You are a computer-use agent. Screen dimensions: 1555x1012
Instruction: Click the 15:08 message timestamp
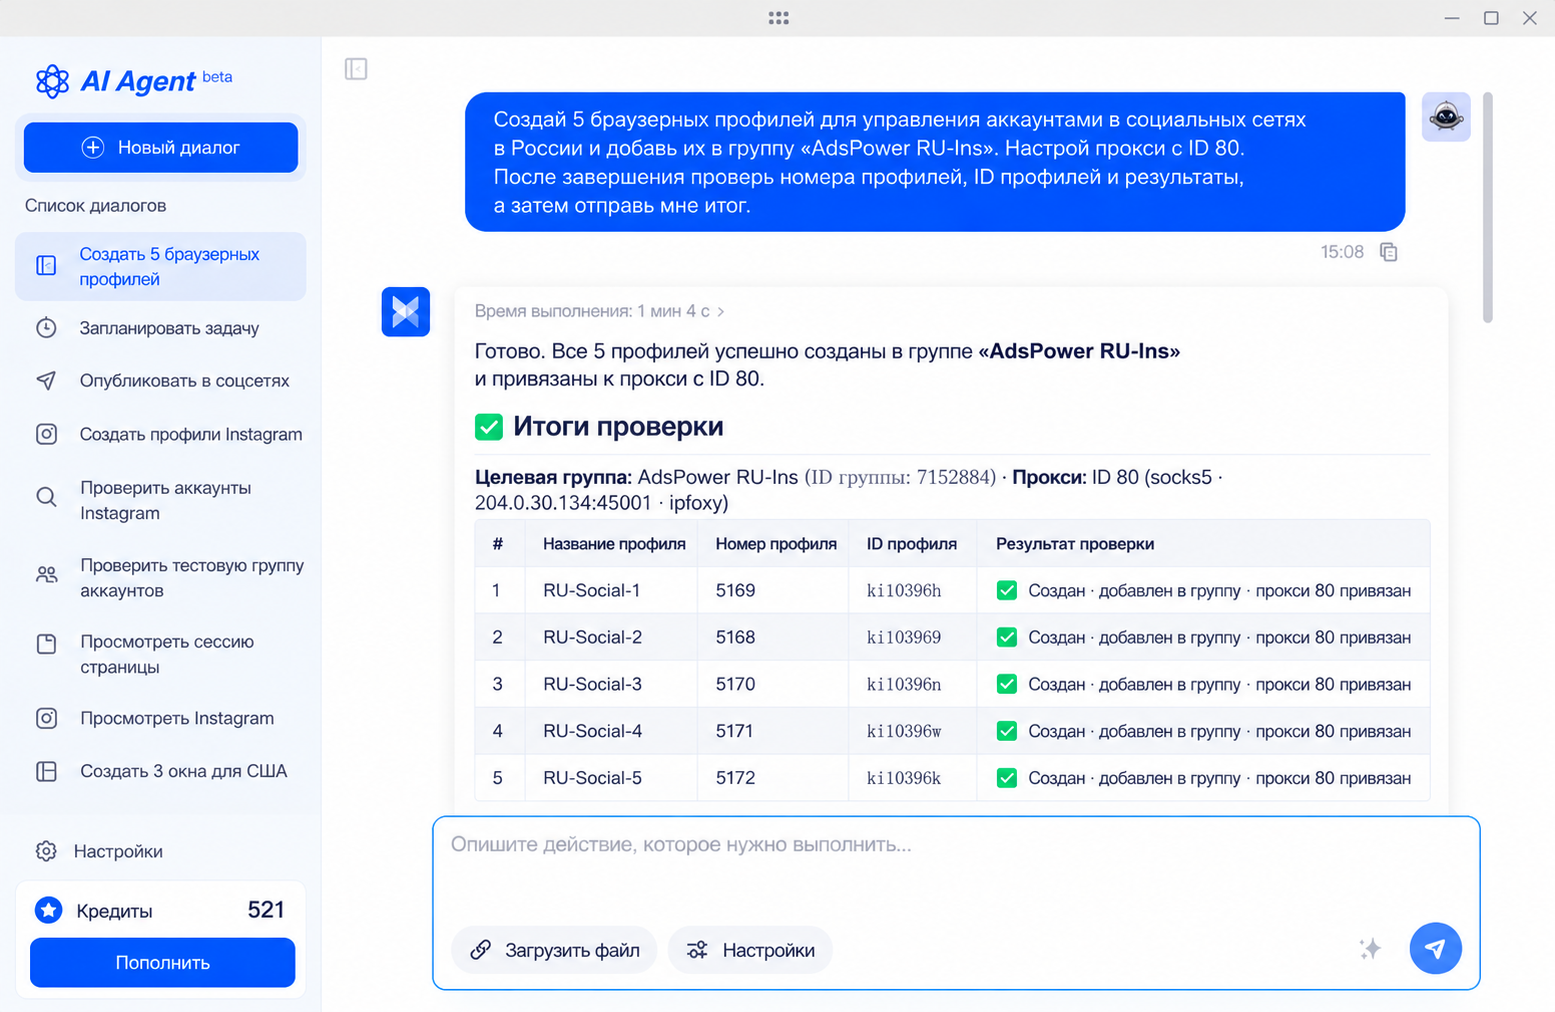click(x=1342, y=252)
